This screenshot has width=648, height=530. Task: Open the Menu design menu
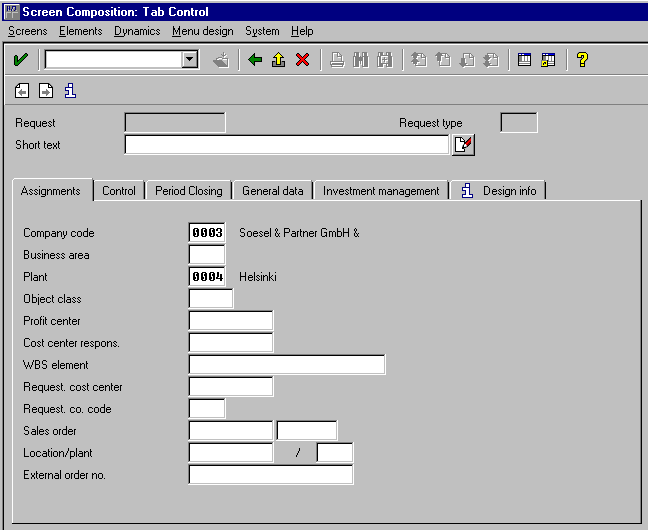coord(202,31)
